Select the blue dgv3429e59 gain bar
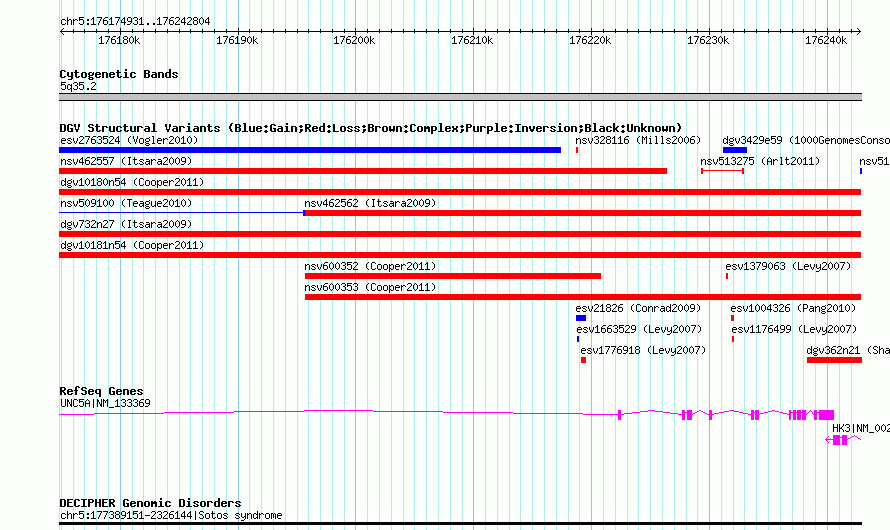Image resolution: width=890 pixels, height=530 pixels. [x=734, y=150]
